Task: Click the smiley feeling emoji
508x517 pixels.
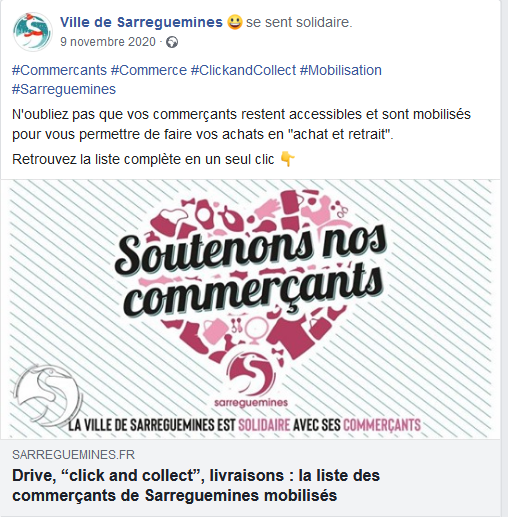Action: coord(235,22)
